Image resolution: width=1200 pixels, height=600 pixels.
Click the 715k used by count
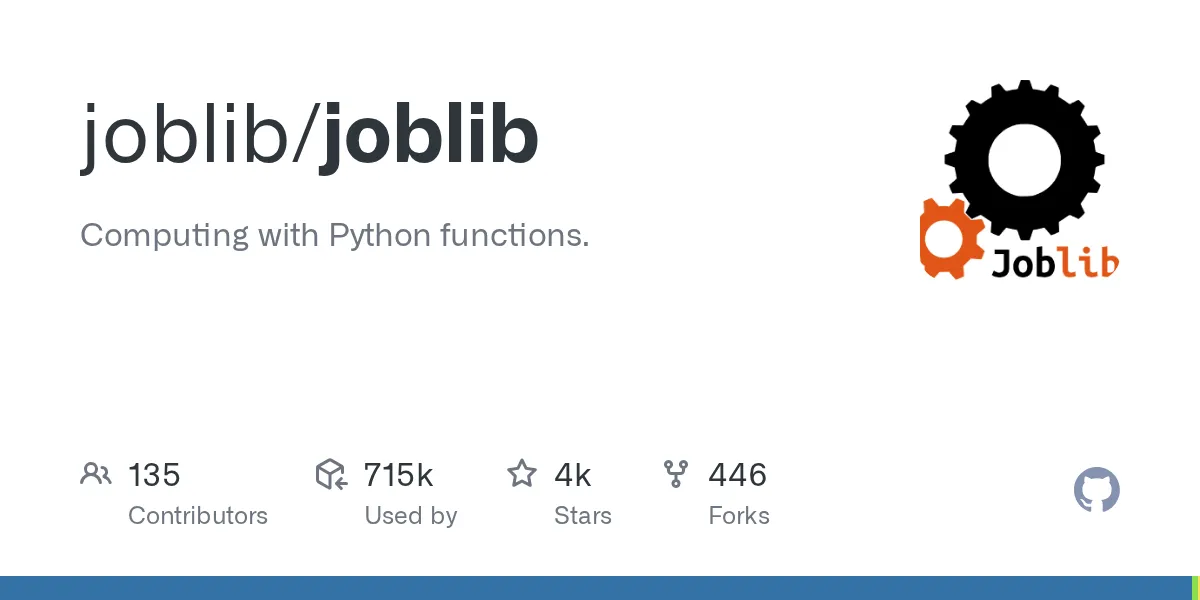(398, 475)
